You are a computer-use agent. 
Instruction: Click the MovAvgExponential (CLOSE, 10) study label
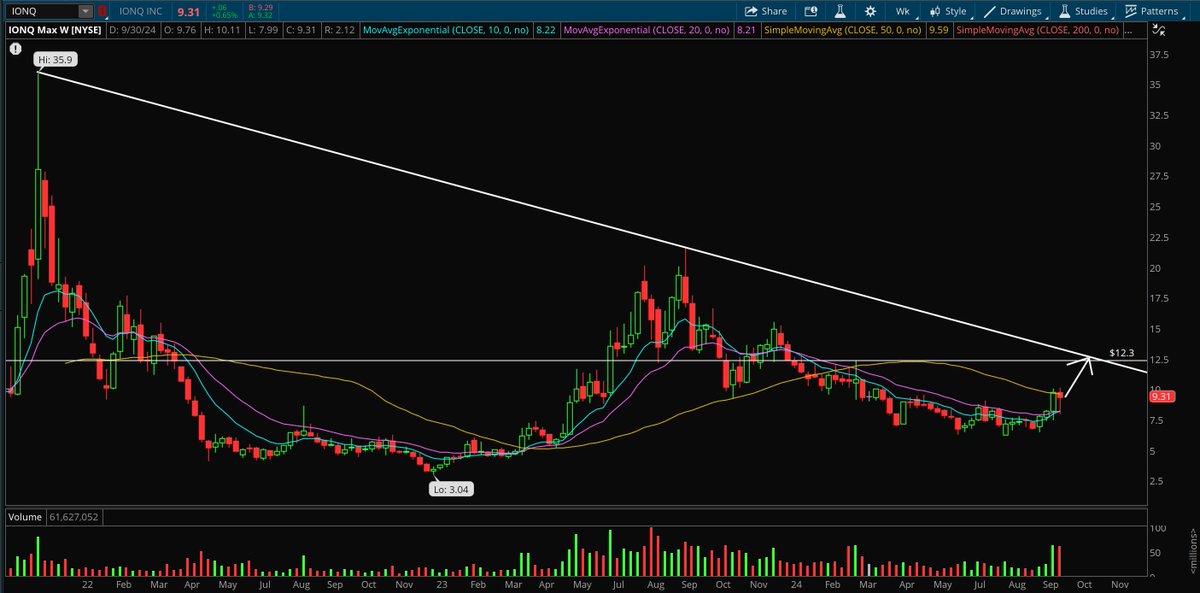click(x=448, y=31)
